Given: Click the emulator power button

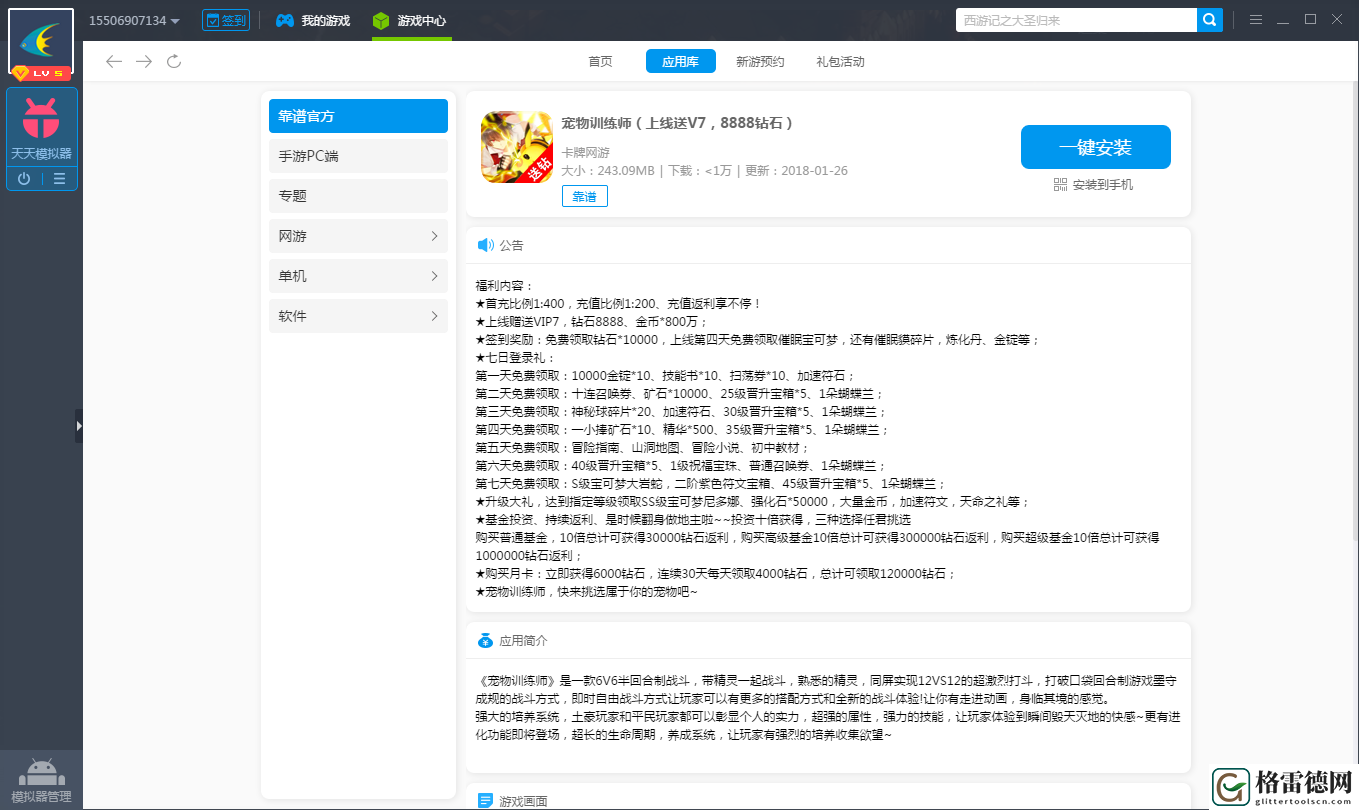Looking at the screenshot, I should click(24, 179).
